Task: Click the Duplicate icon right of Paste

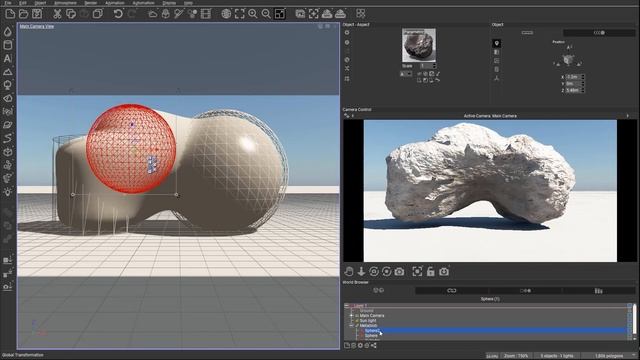Action: pos(98,14)
